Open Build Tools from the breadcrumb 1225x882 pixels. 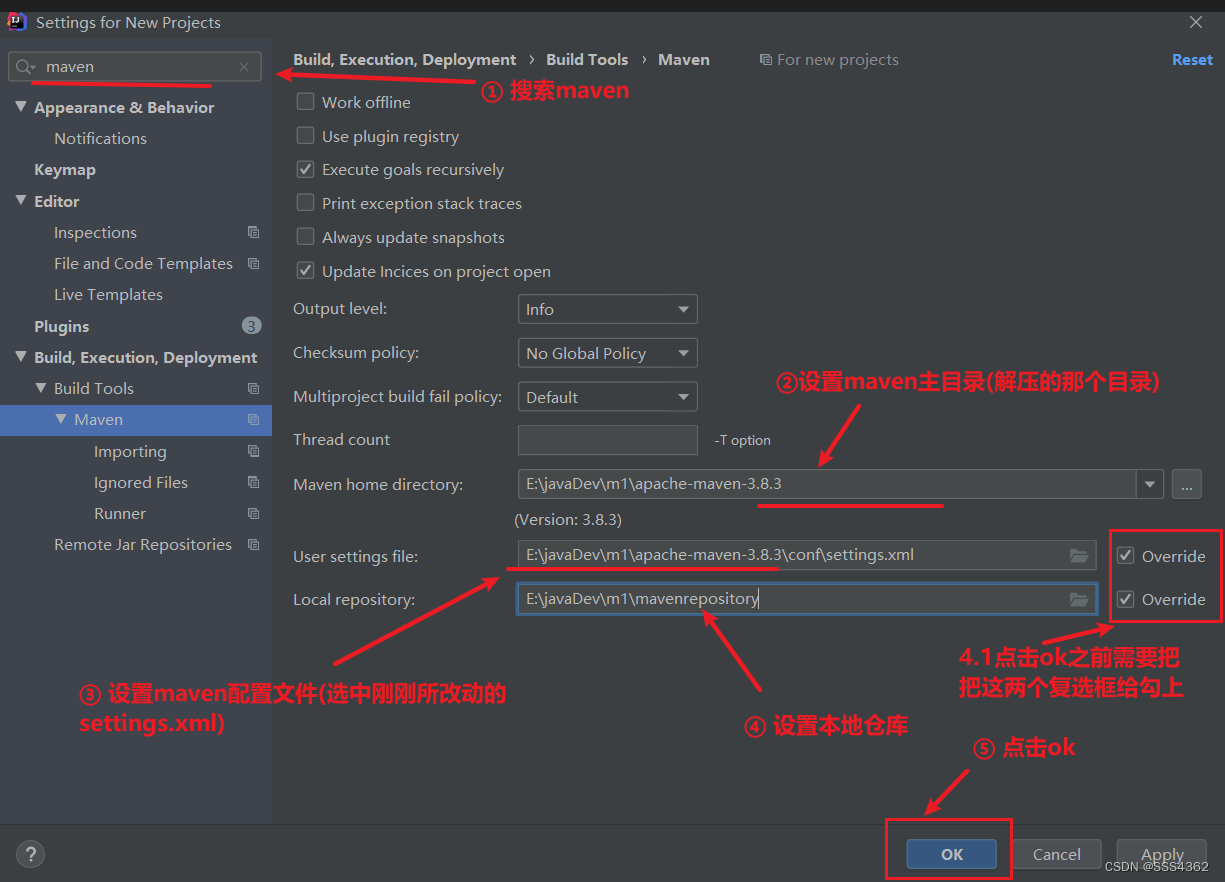[587, 59]
